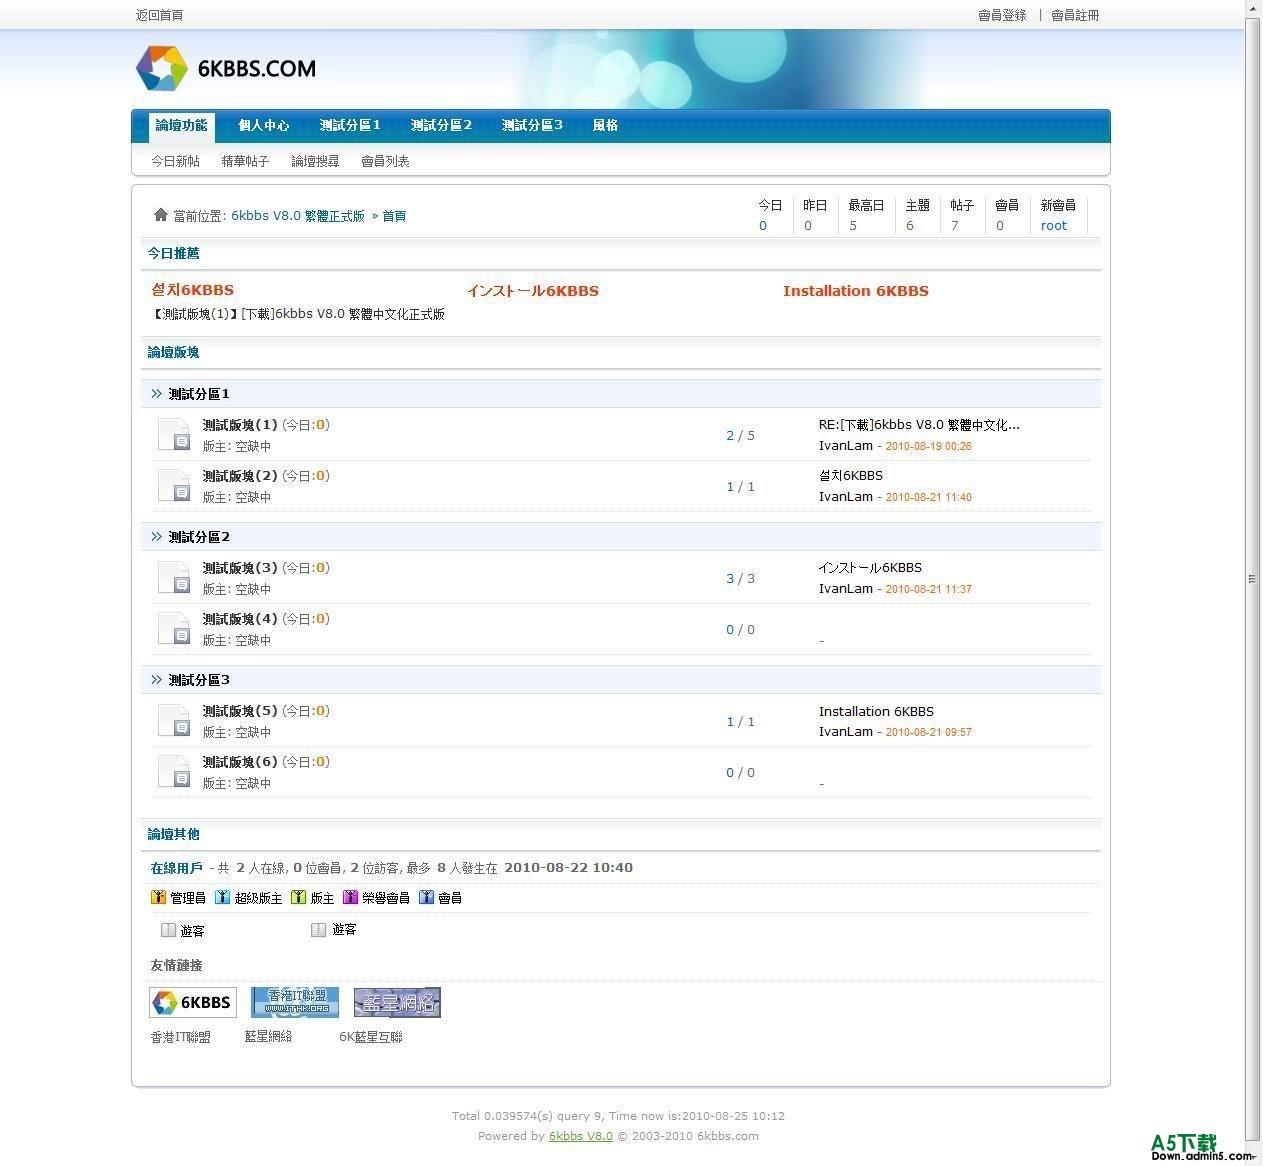Click the 在線用戶 online users heading
The image size is (1263, 1166).
176,868
